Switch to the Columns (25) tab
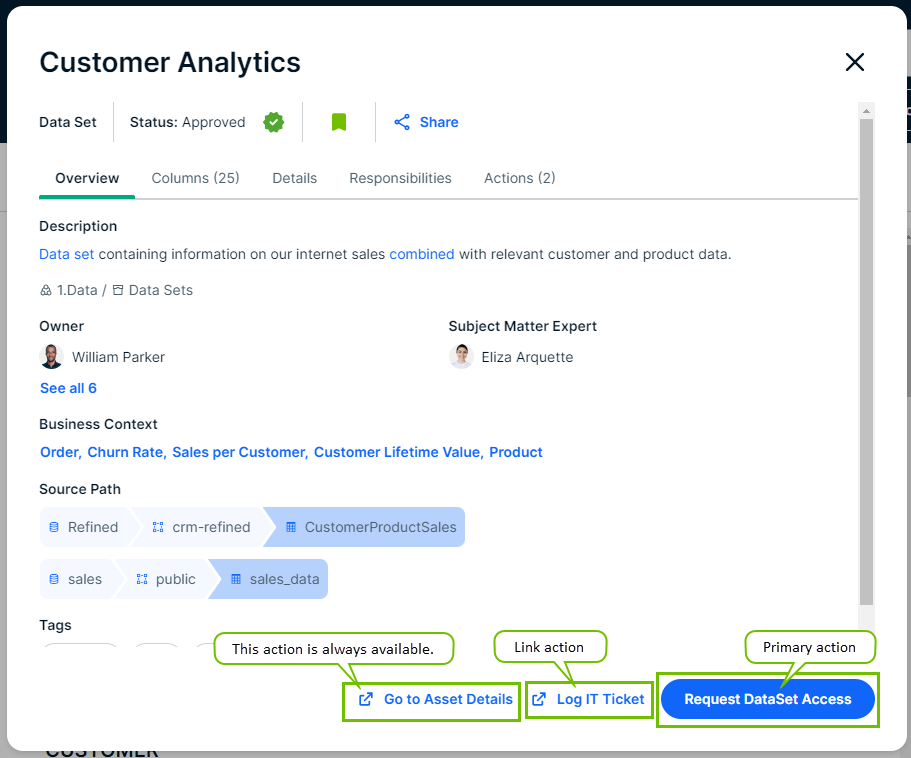The height and width of the screenshot is (758, 911). tap(195, 178)
